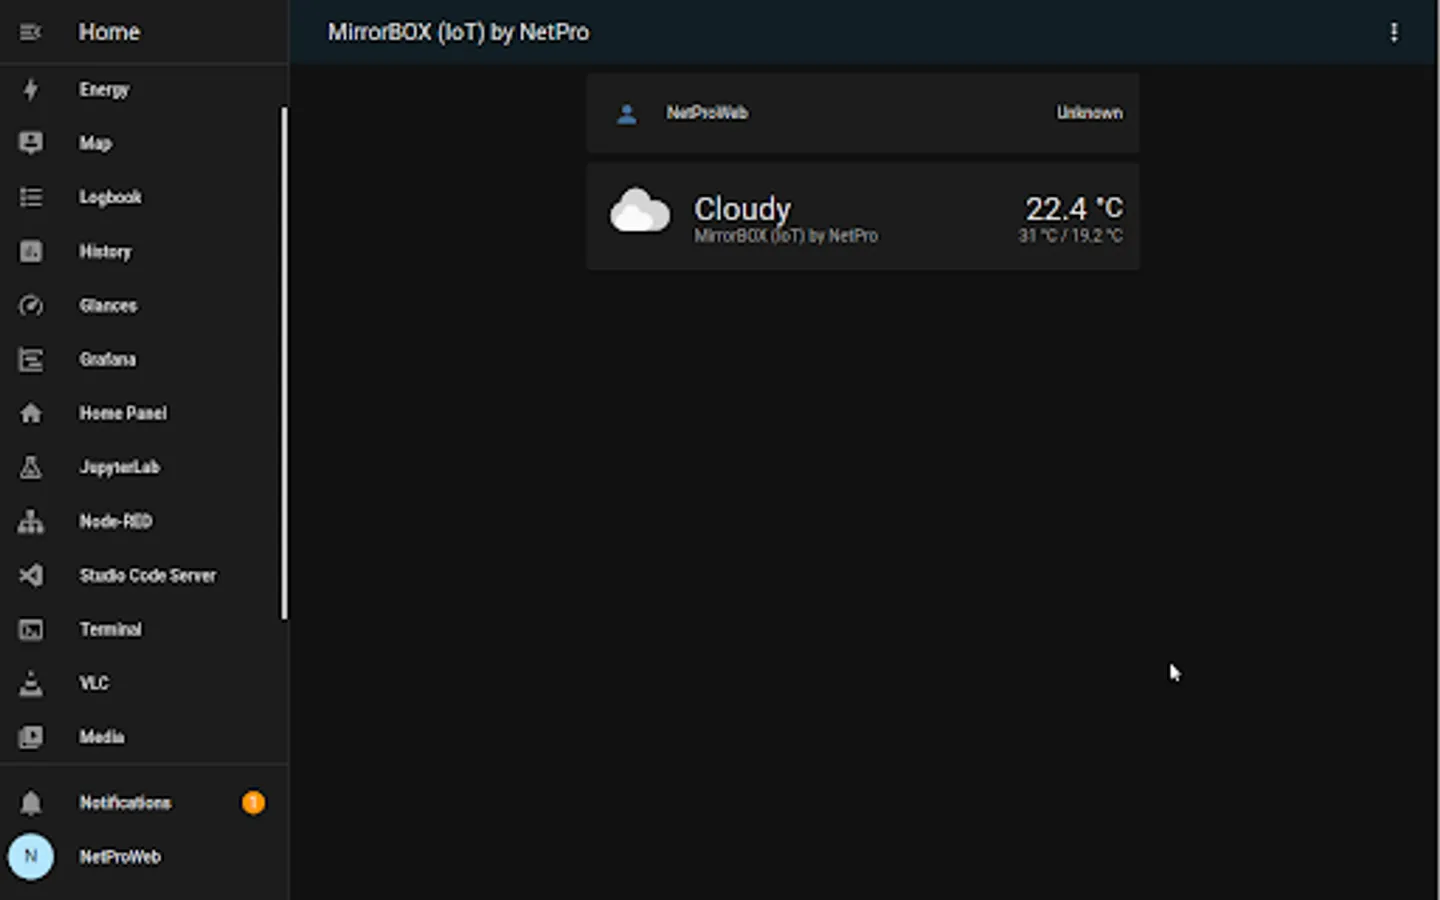Viewport: 1440px width, 900px height.
Task: Click the NetProWeb user avatar
Action: coord(31,857)
